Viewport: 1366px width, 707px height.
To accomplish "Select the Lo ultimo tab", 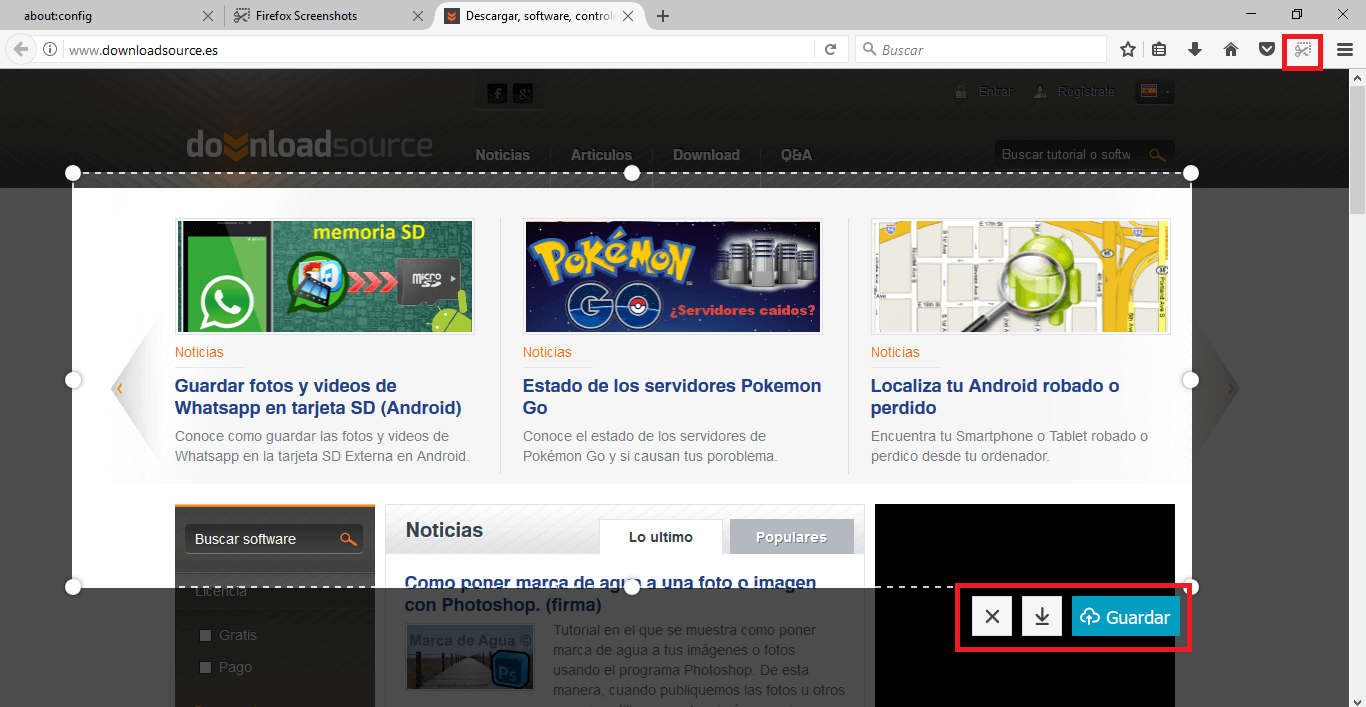I will point(660,537).
